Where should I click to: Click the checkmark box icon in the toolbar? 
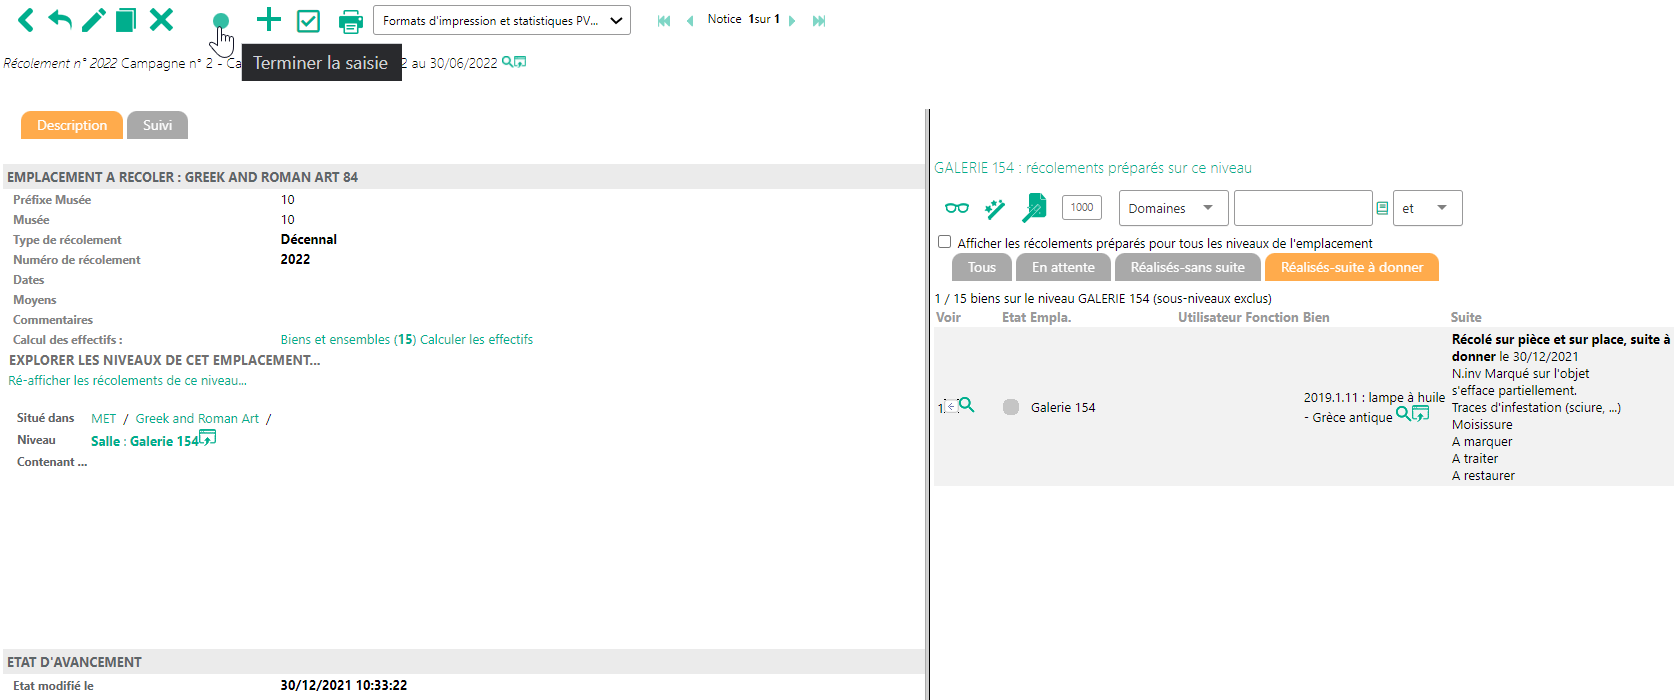(308, 21)
